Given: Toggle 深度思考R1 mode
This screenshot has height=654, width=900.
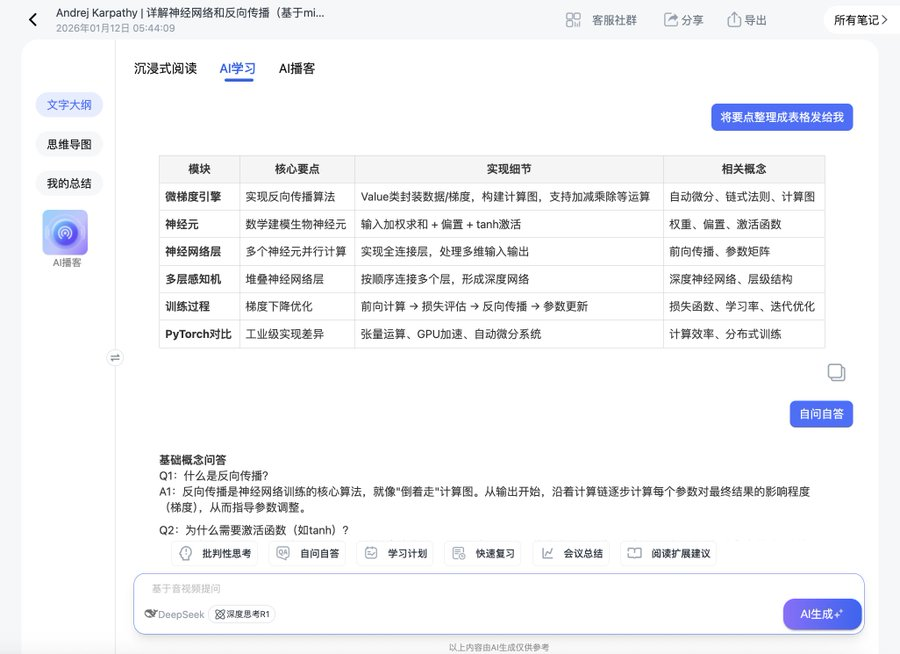Looking at the screenshot, I should (x=243, y=614).
